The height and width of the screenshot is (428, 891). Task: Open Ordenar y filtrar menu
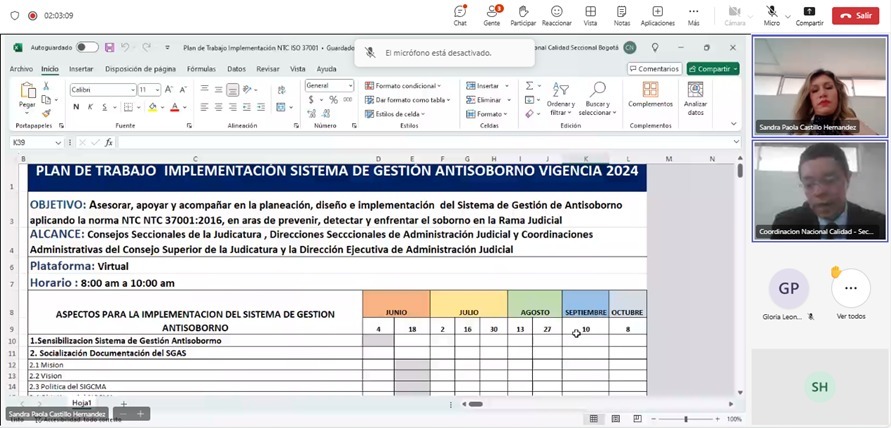click(x=561, y=99)
